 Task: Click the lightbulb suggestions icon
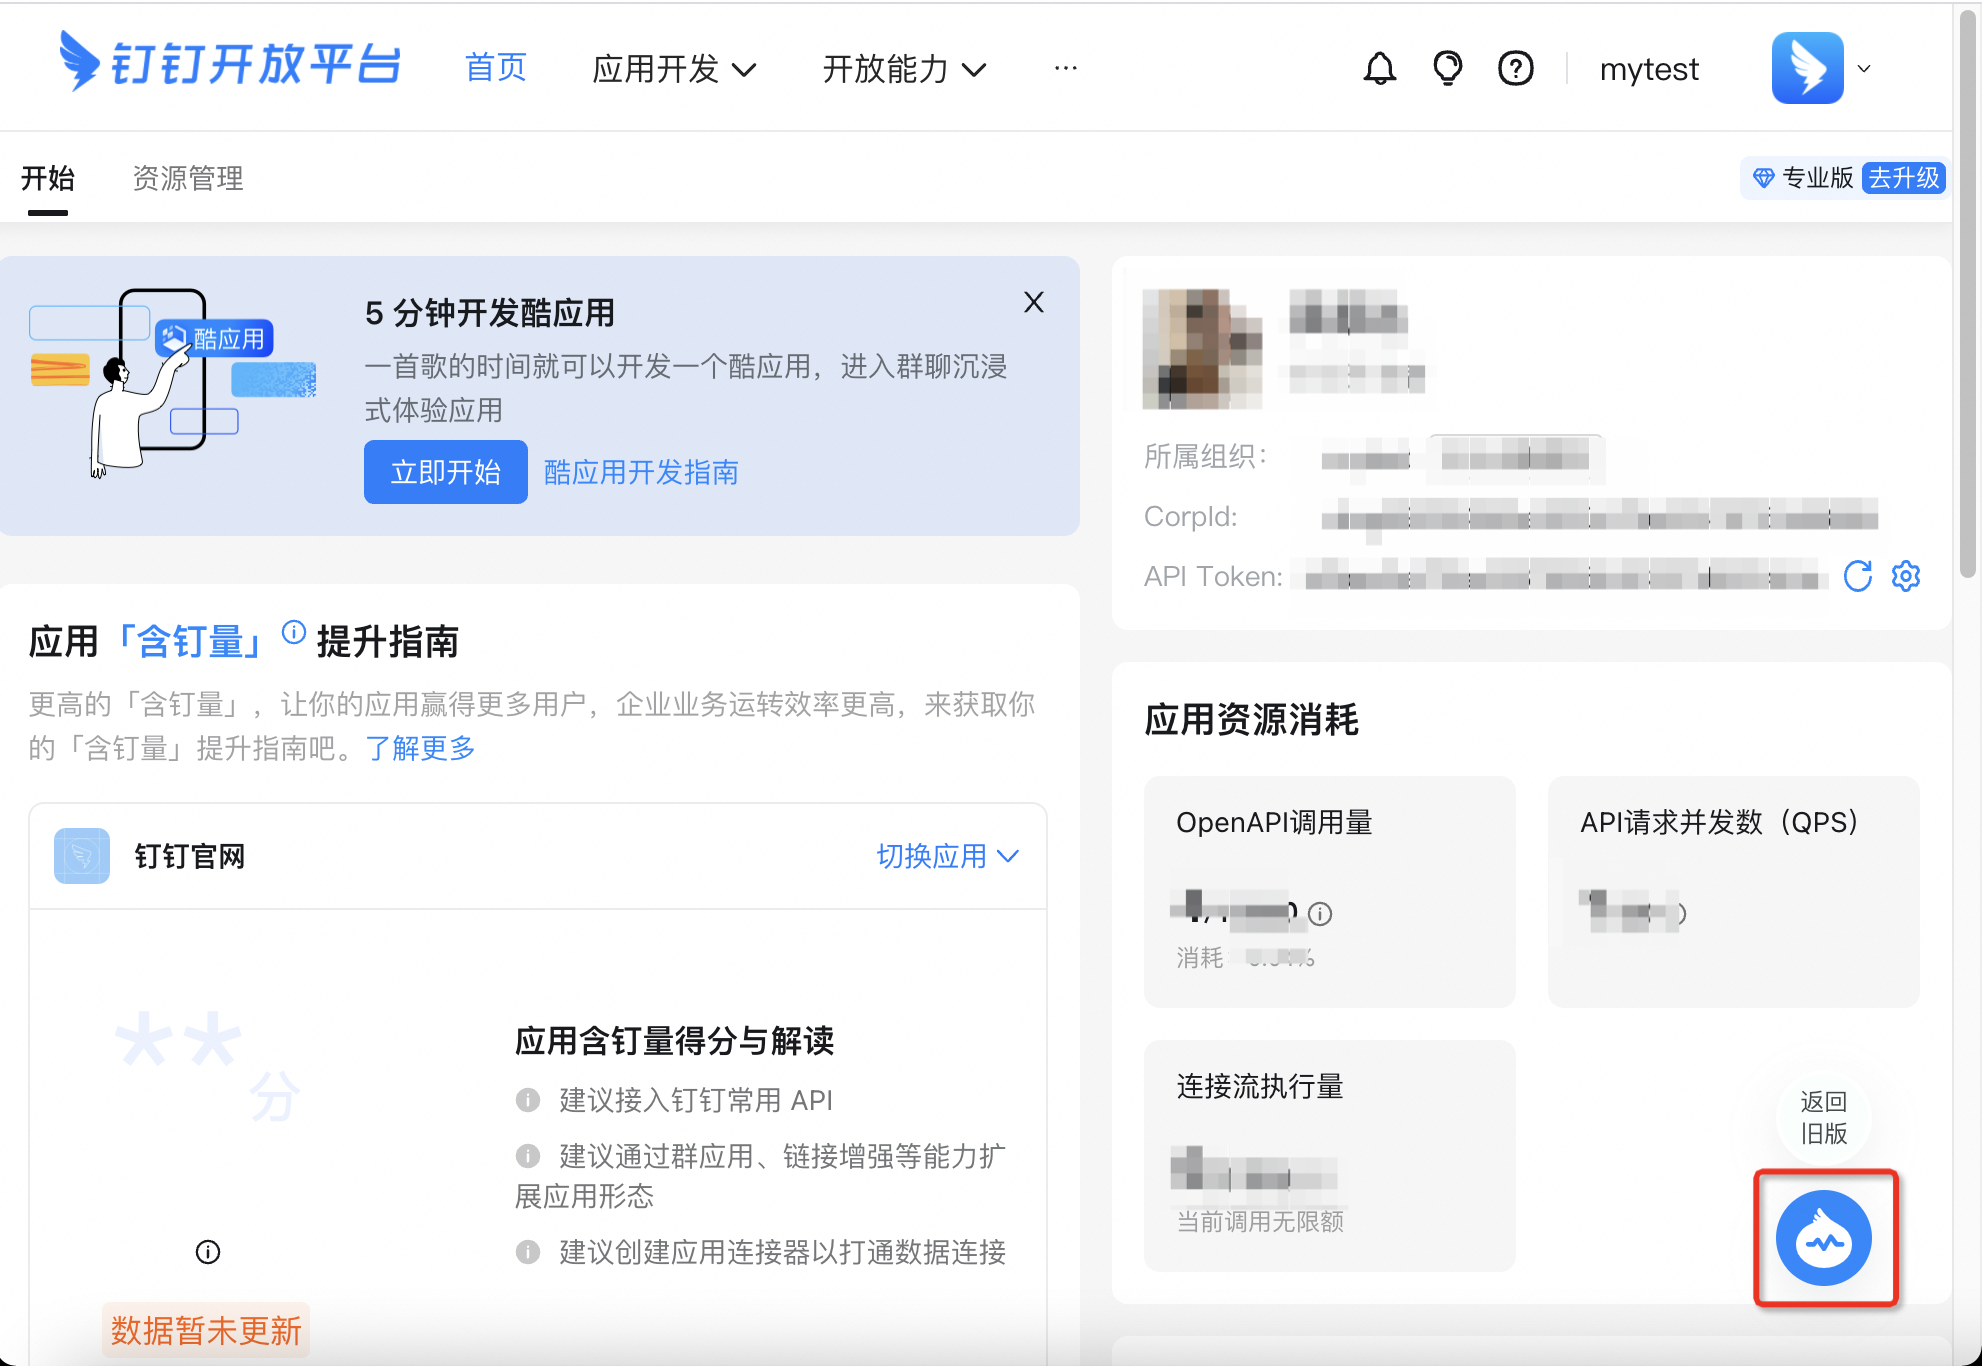(1447, 69)
